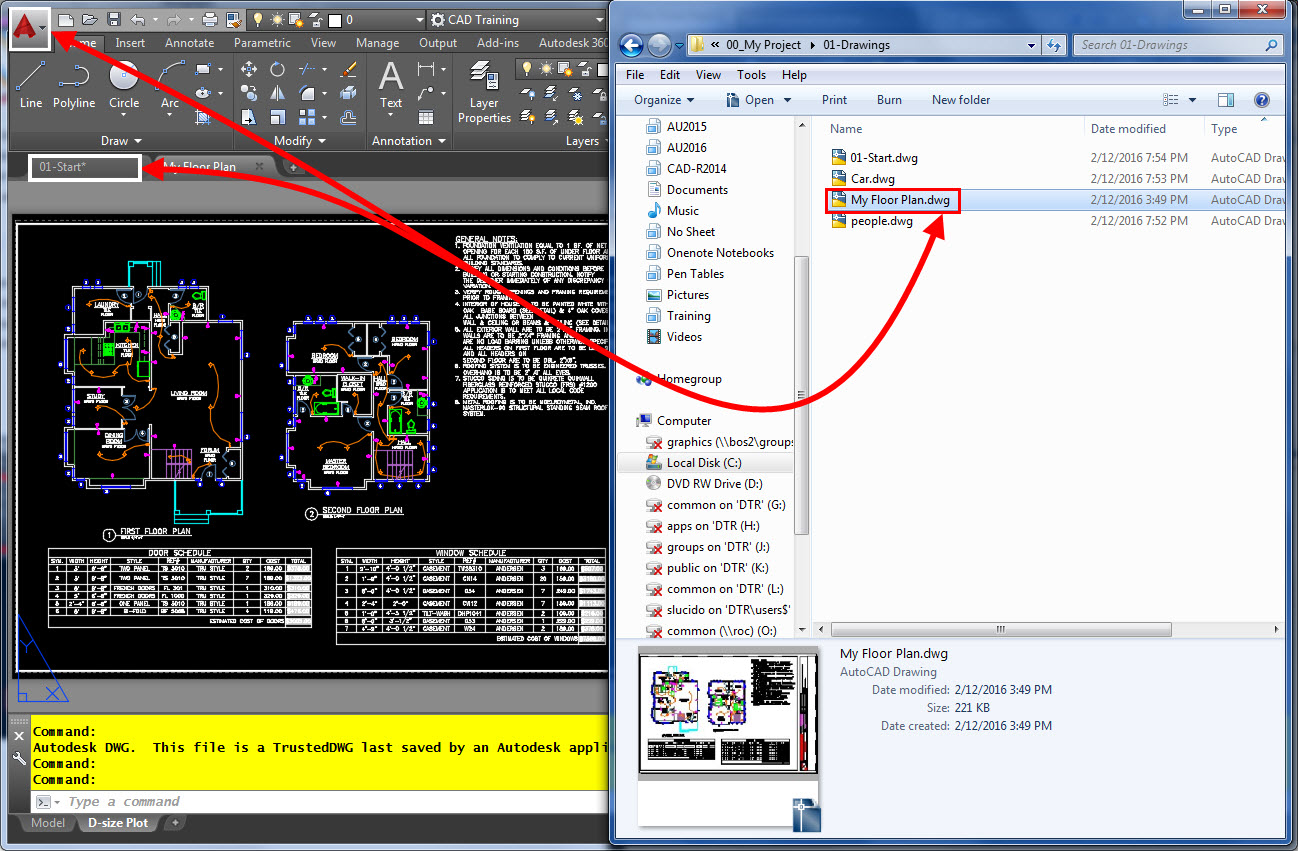Open the change view dropdown arrow in Explorer

coord(1193,100)
